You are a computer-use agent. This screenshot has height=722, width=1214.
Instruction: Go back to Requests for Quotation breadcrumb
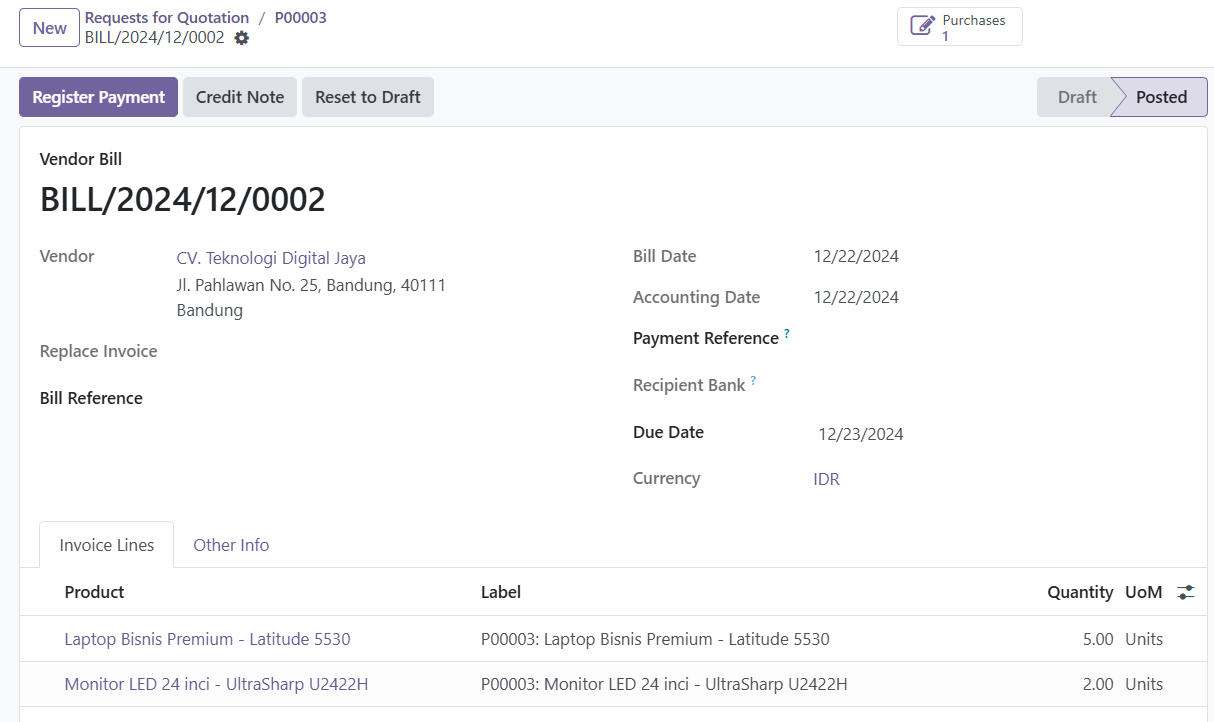click(167, 18)
